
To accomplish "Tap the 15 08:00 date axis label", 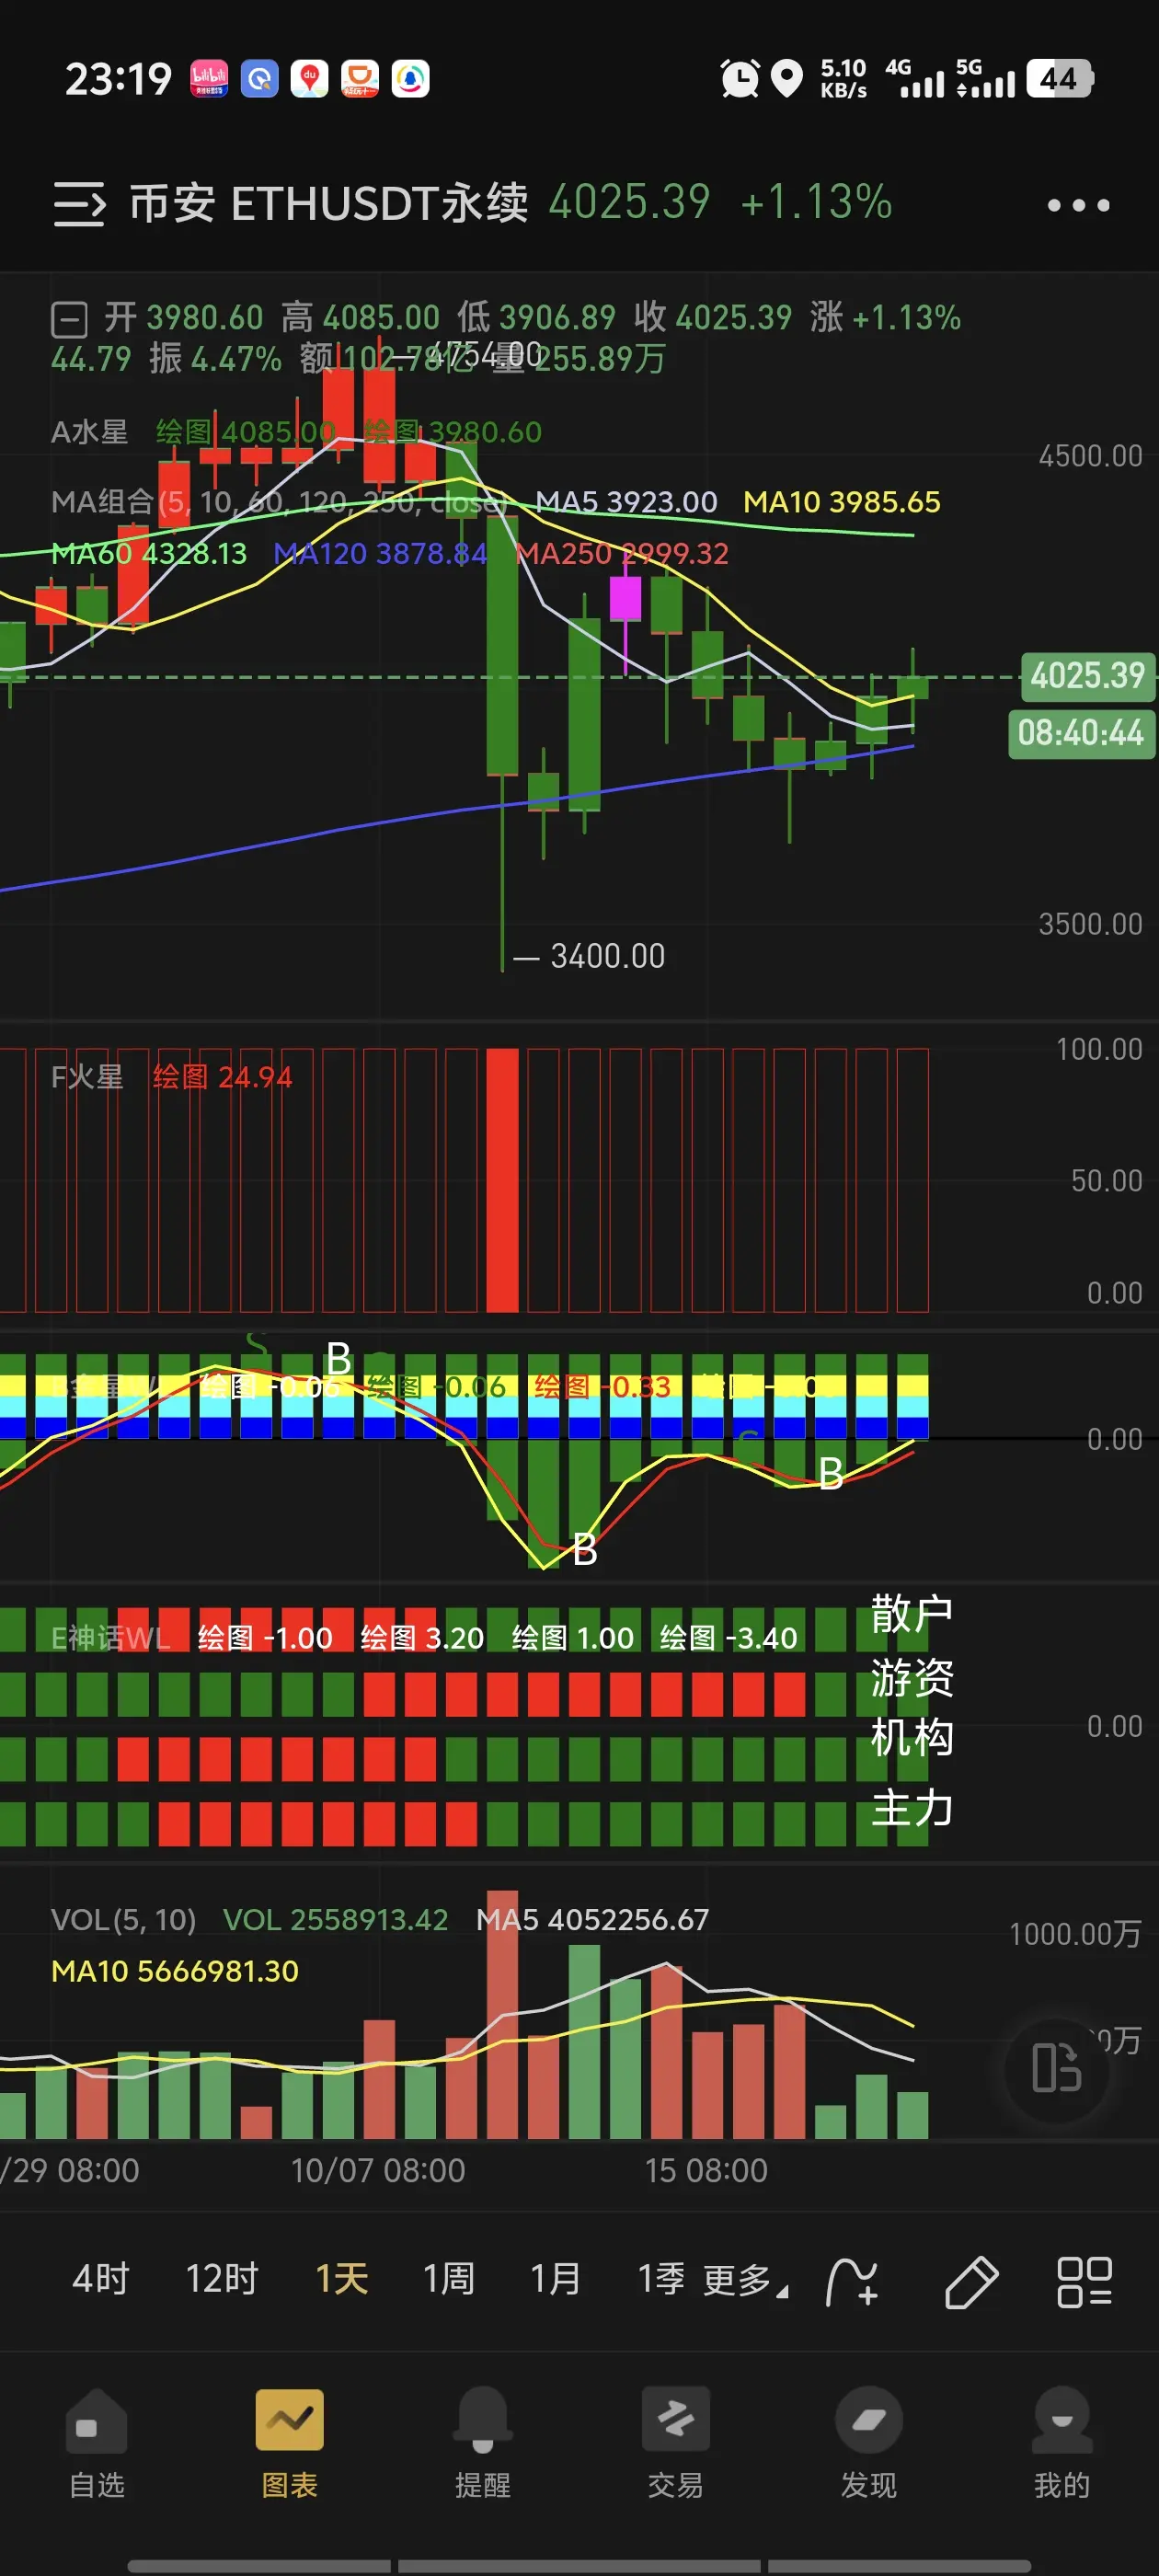I will click(706, 2171).
